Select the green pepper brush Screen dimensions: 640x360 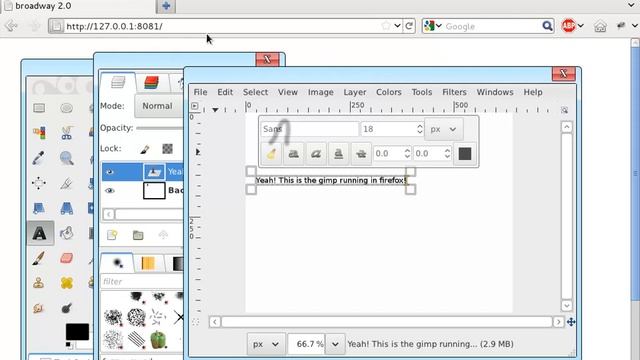click(158, 339)
